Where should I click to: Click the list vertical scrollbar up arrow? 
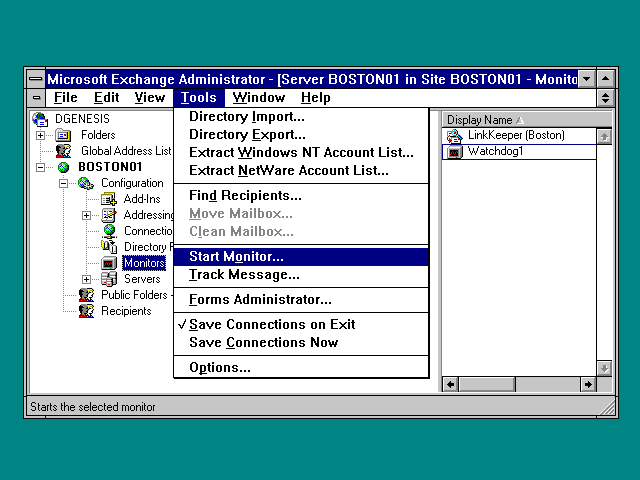[x=604, y=136]
